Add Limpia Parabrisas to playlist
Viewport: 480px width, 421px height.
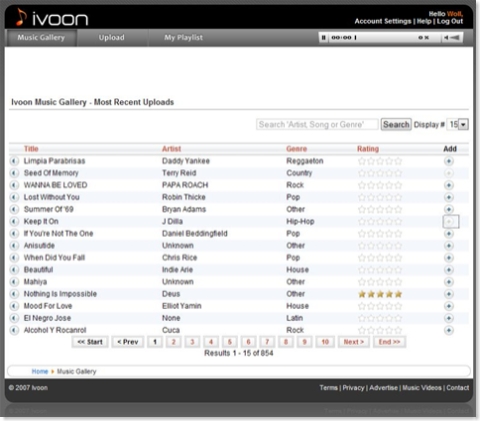(449, 161)
